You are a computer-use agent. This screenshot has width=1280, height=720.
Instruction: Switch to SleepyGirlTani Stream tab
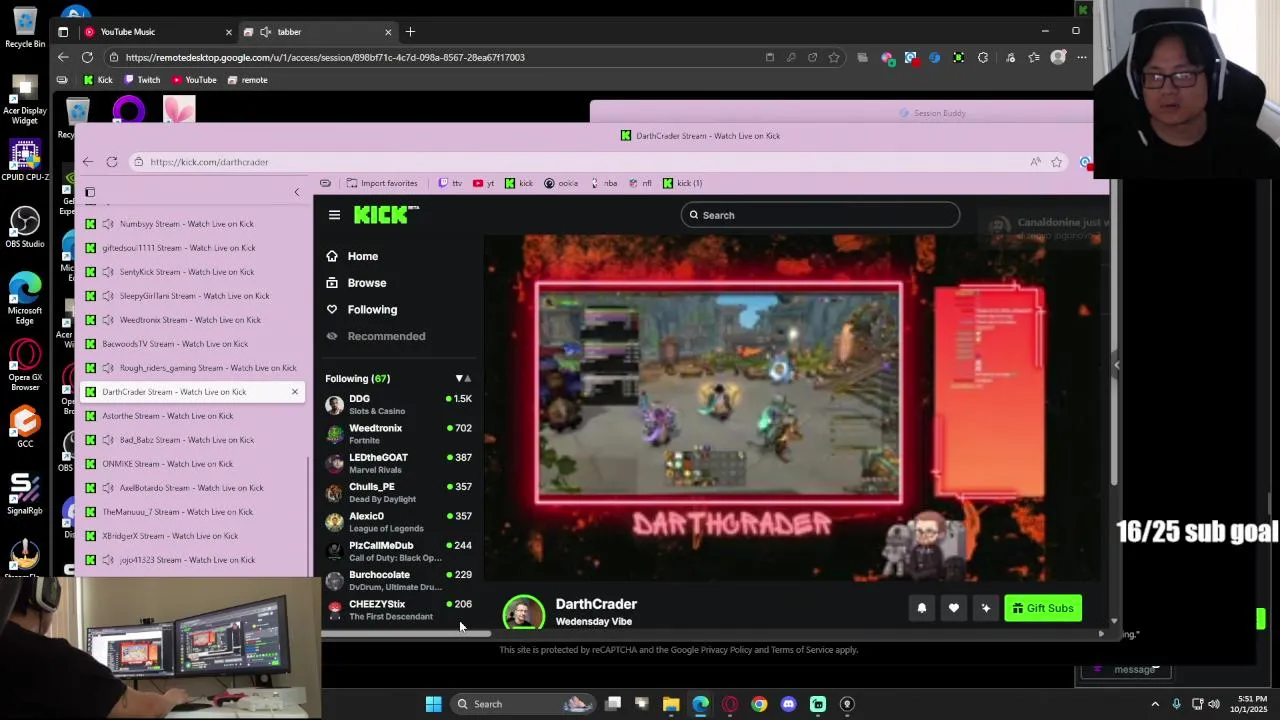(190, 296)
